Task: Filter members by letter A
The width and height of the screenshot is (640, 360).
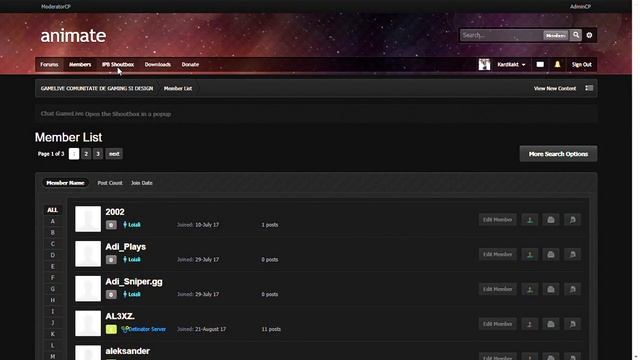Action: 52,221
